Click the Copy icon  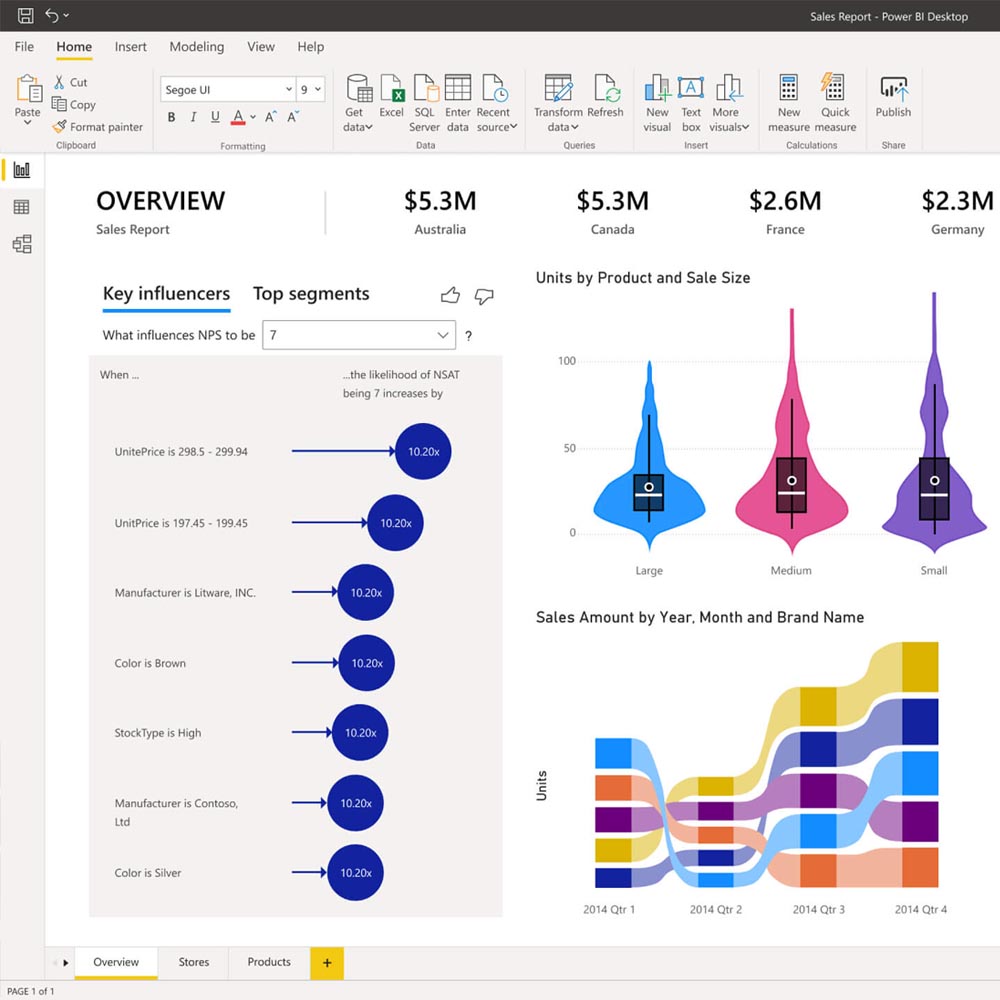point(59,104)
